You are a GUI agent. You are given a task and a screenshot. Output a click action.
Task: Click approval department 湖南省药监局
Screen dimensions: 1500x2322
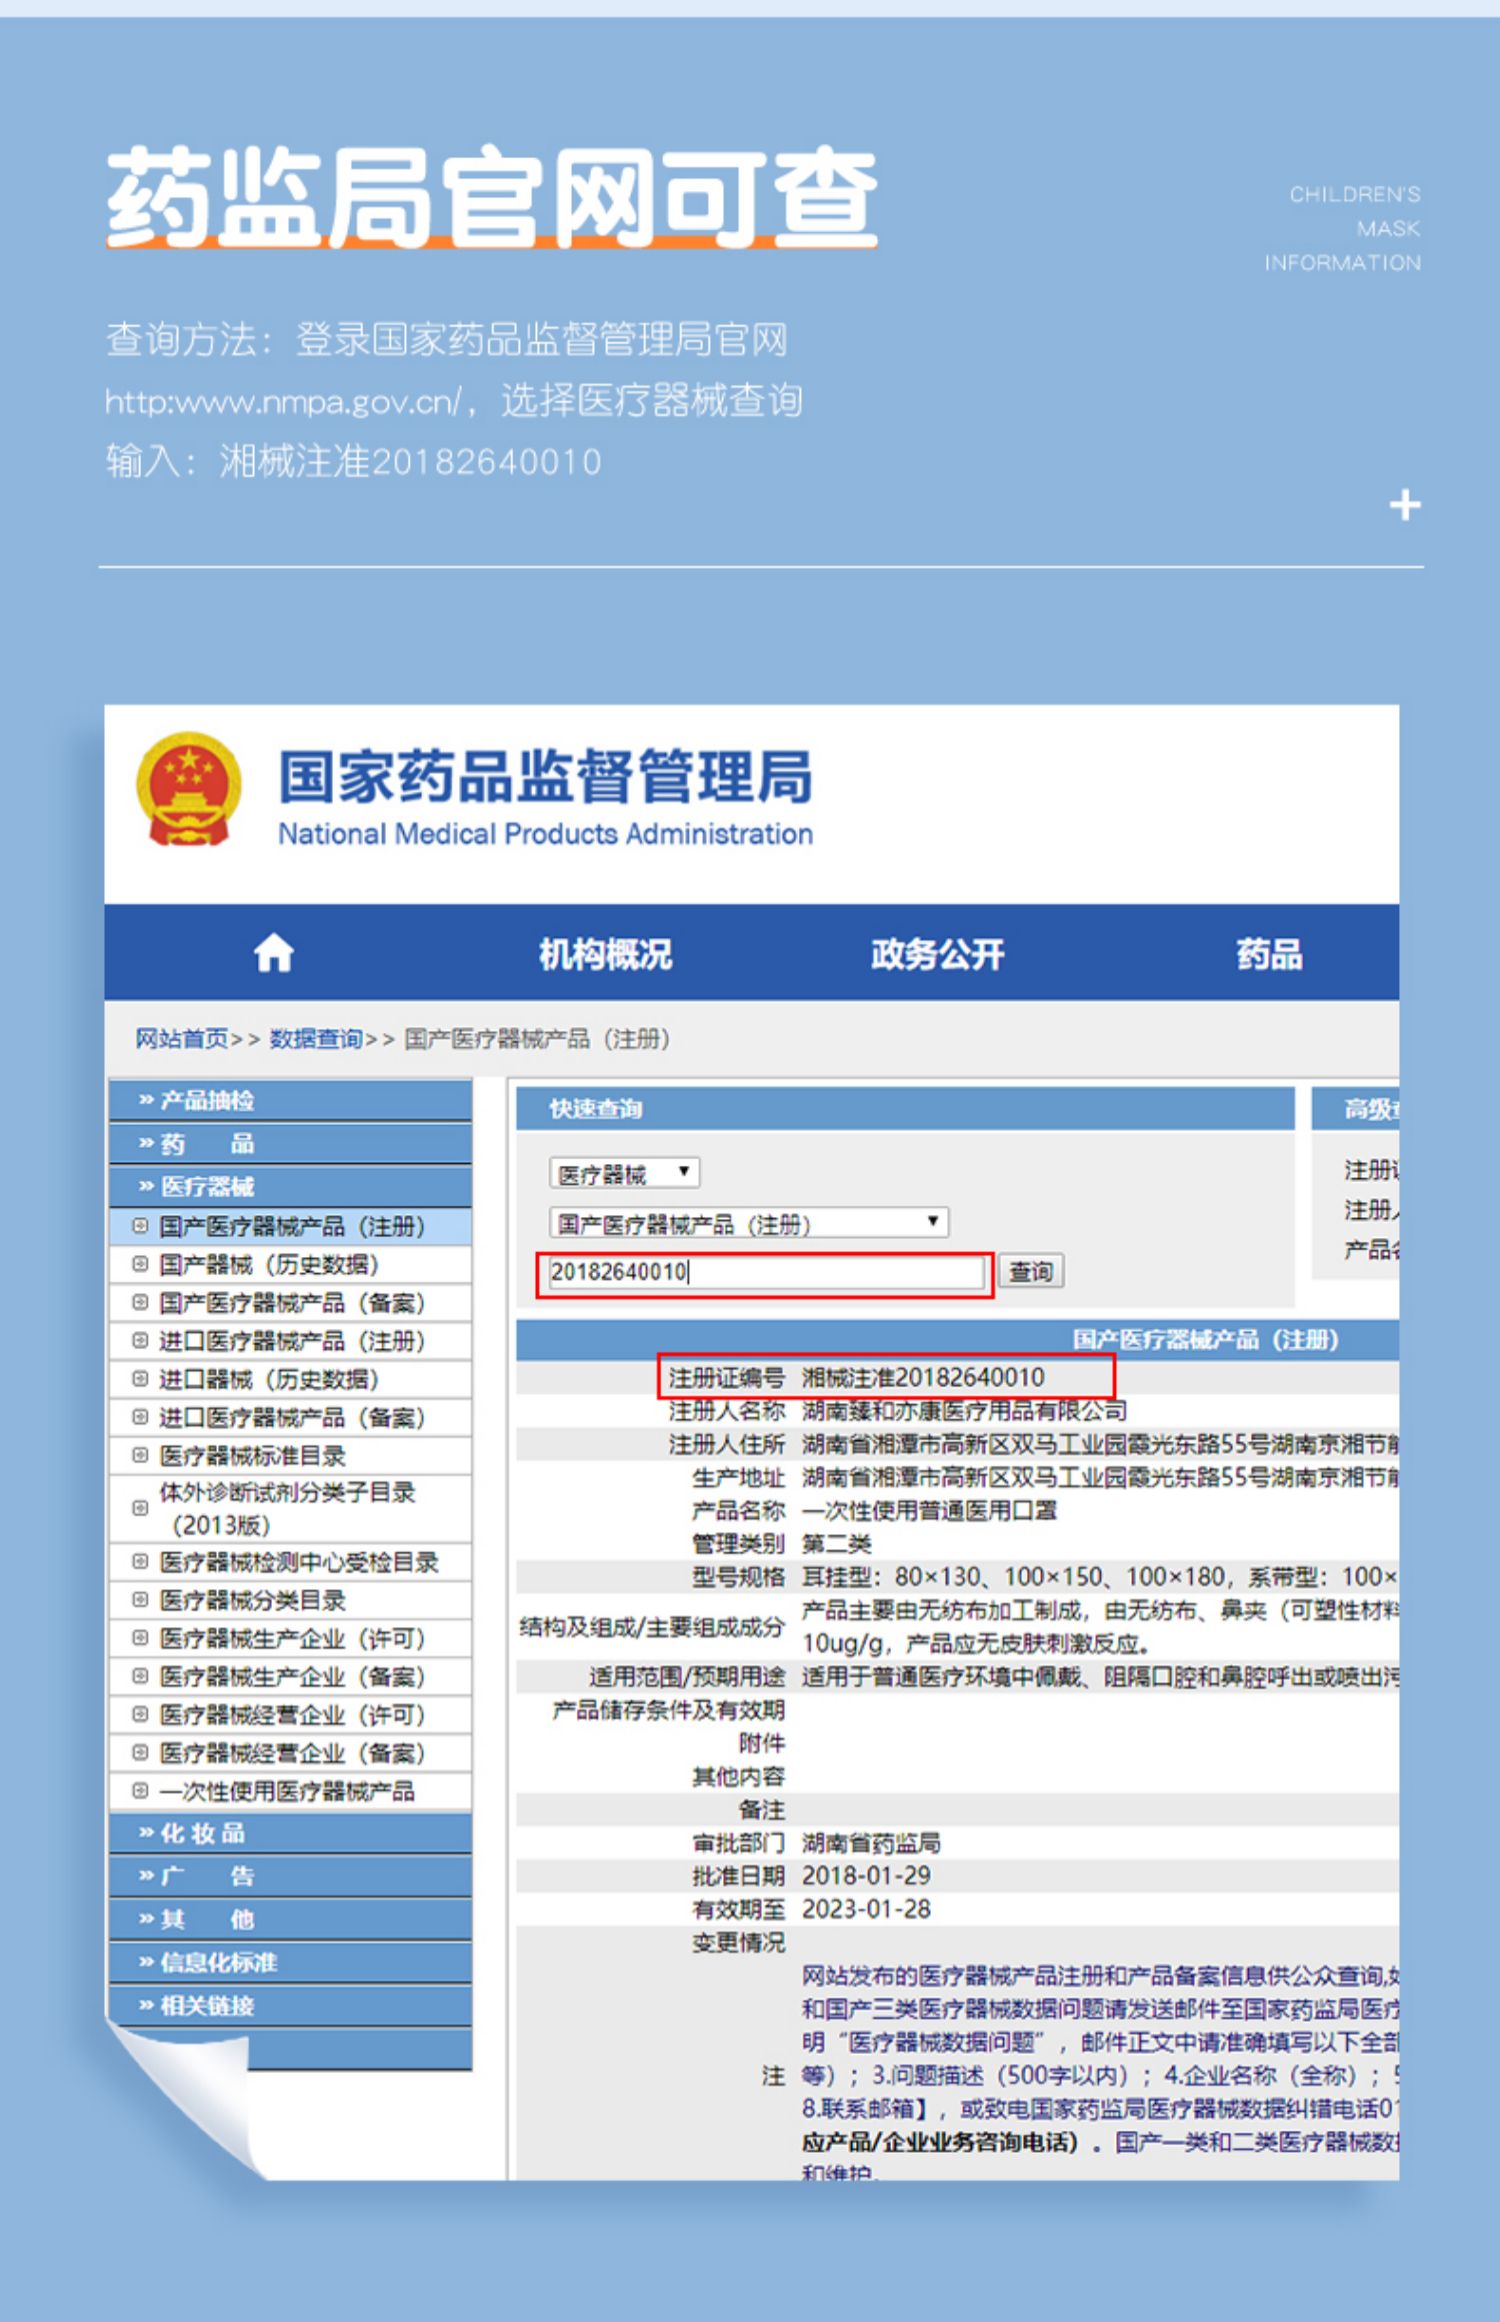click(x=871, y=1842)
